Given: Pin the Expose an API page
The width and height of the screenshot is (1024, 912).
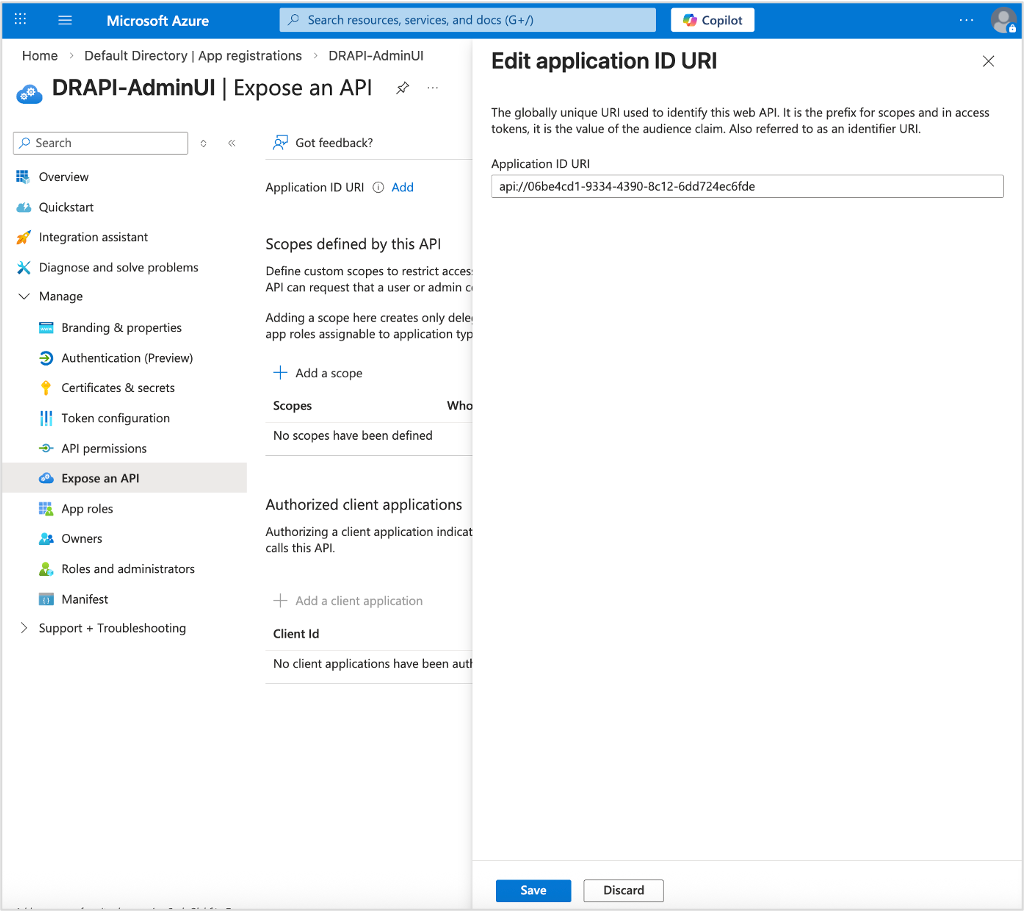Looking at the screenshot, I should 403,88.
